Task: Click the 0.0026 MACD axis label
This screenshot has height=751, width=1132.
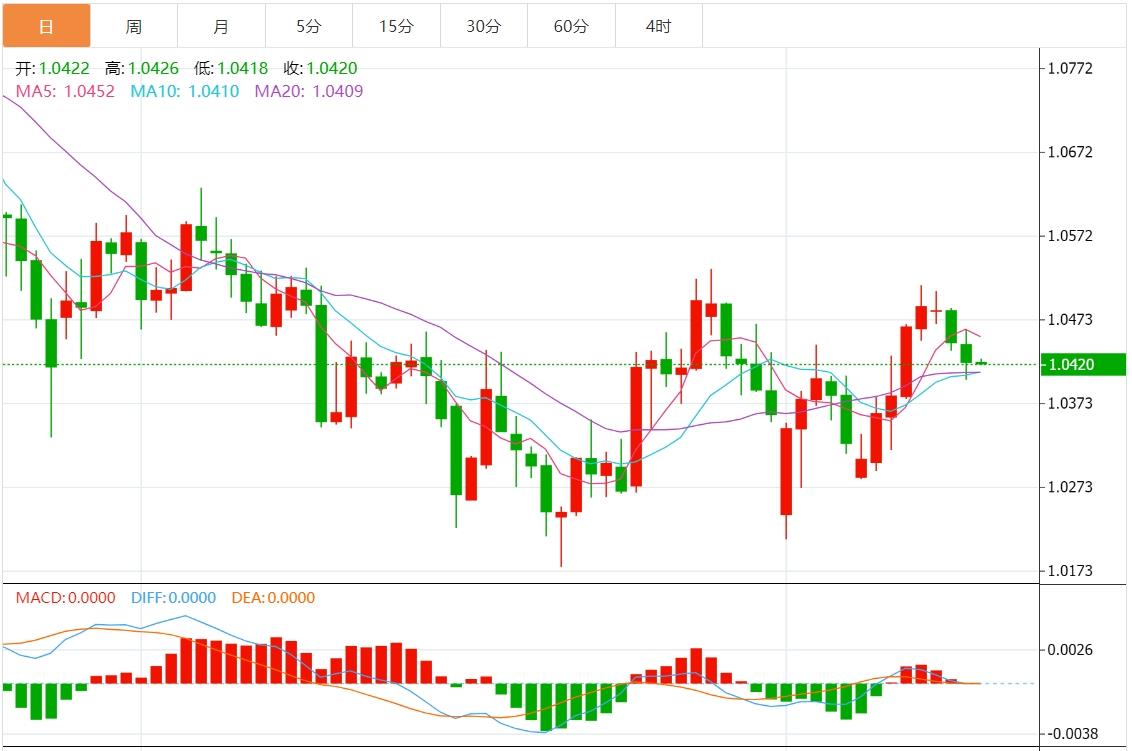Action: click(1071, 650)
